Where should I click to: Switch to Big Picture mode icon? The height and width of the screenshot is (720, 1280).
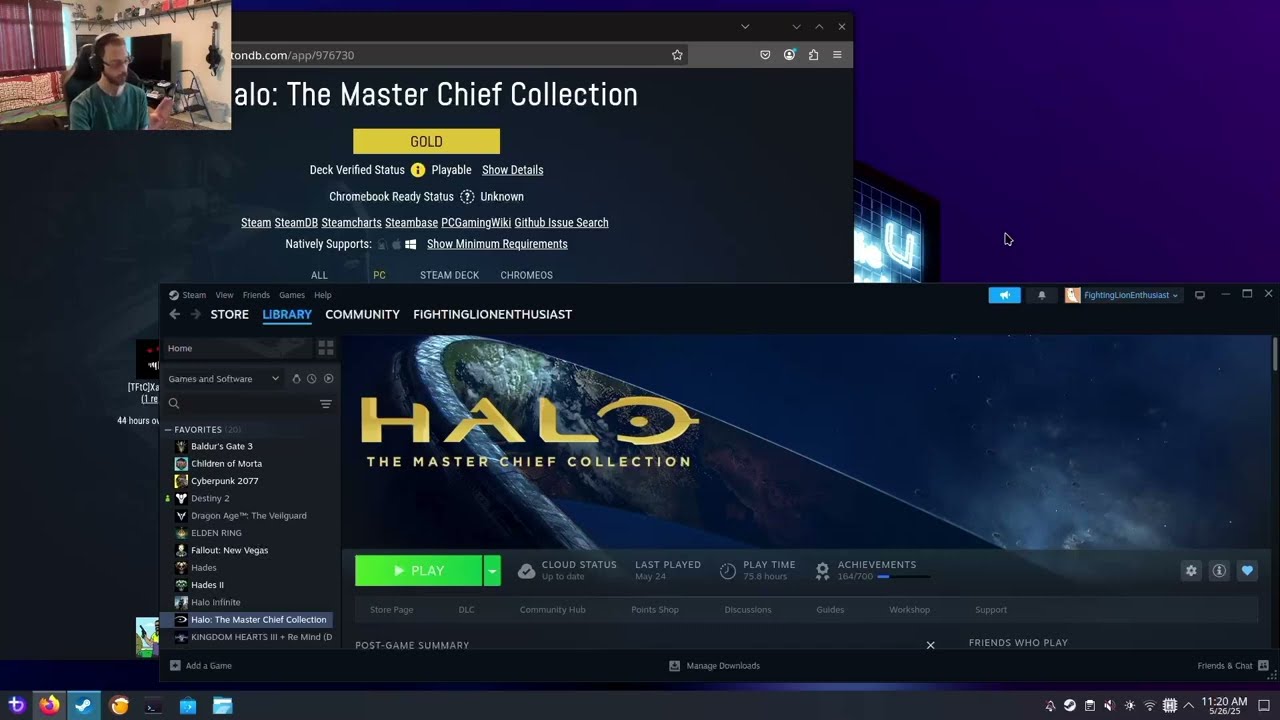point(1200,295)
